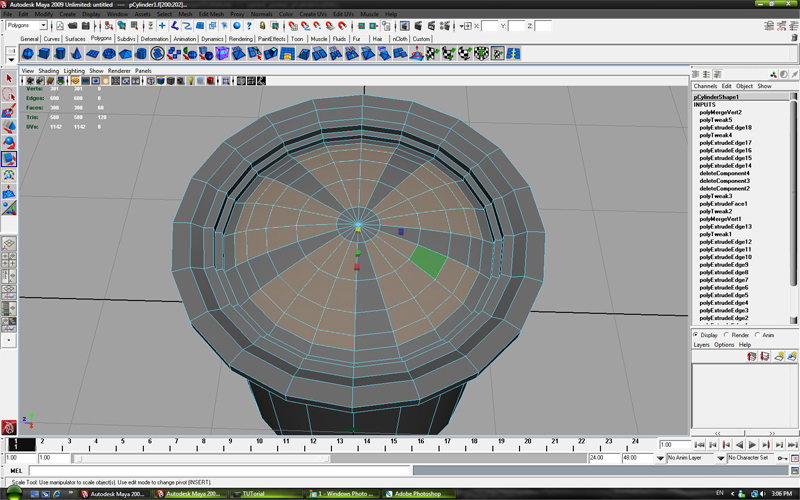Viewport: 800px width, 500px height.
Task: Select polyExtrudeFace1 in the INPUTS list
Action: click(x=723, y=204)
